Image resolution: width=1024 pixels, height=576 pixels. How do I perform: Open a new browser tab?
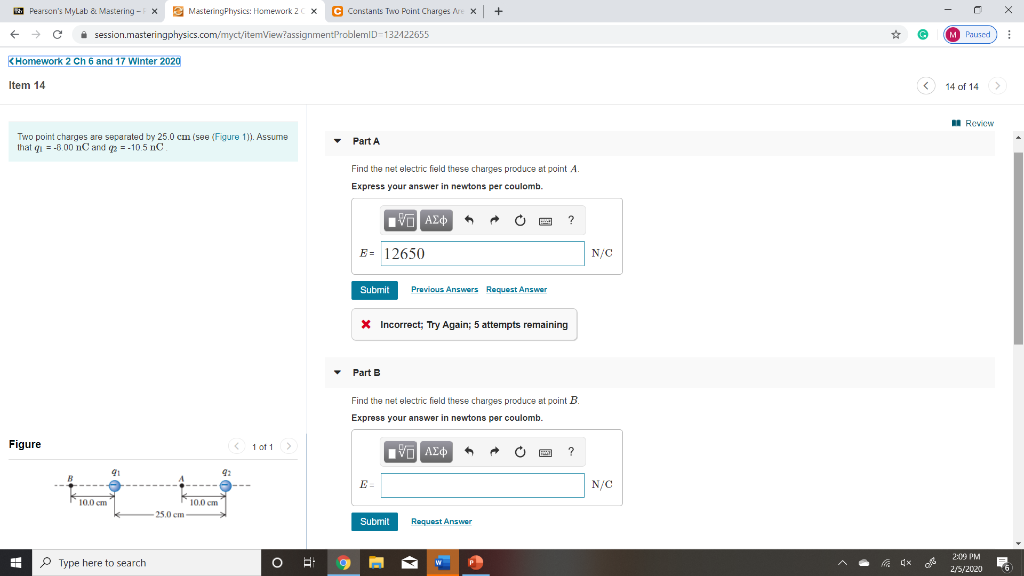pos(498,11)
